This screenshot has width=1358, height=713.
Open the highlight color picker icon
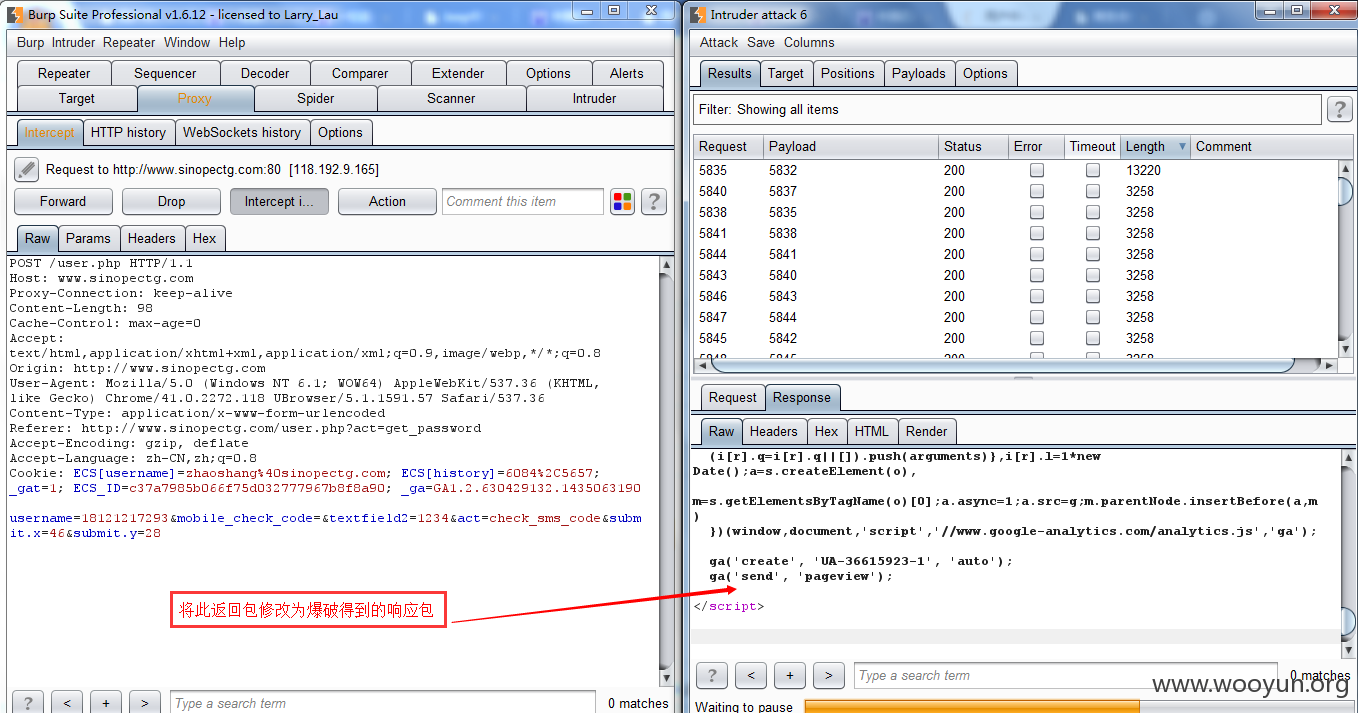pyautogui.click(x=622, y=202)
